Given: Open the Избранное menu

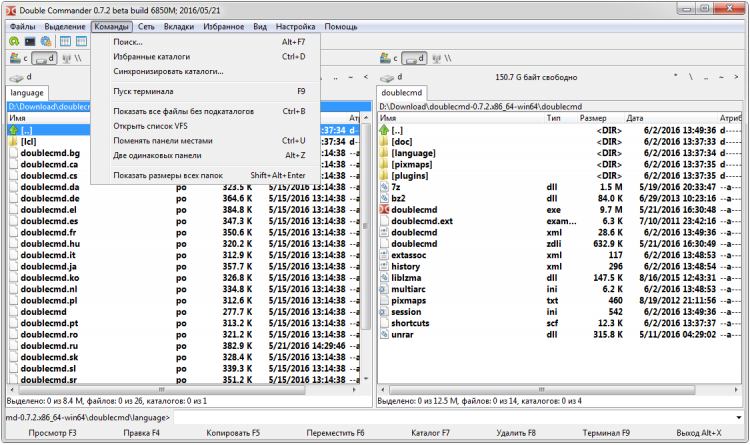Looking at the screenshot, I should pyautogui.click(x=223, y=27).
